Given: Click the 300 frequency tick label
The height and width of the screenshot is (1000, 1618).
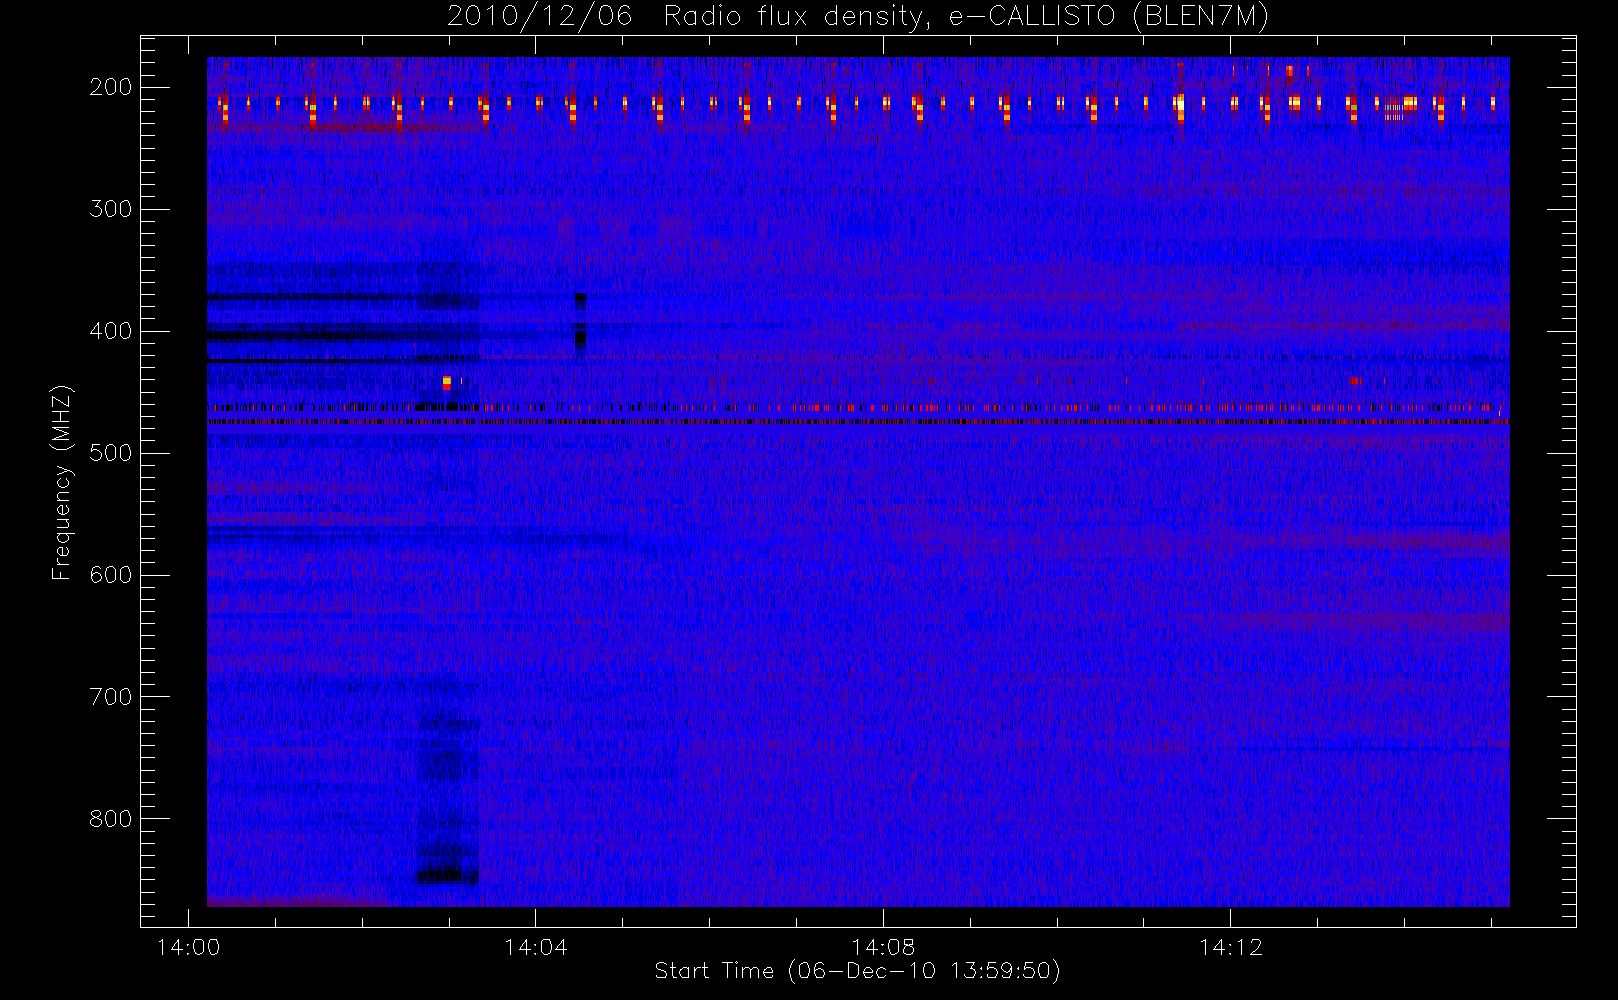Looking at the screenshot, I should click(x=111, y=209).
